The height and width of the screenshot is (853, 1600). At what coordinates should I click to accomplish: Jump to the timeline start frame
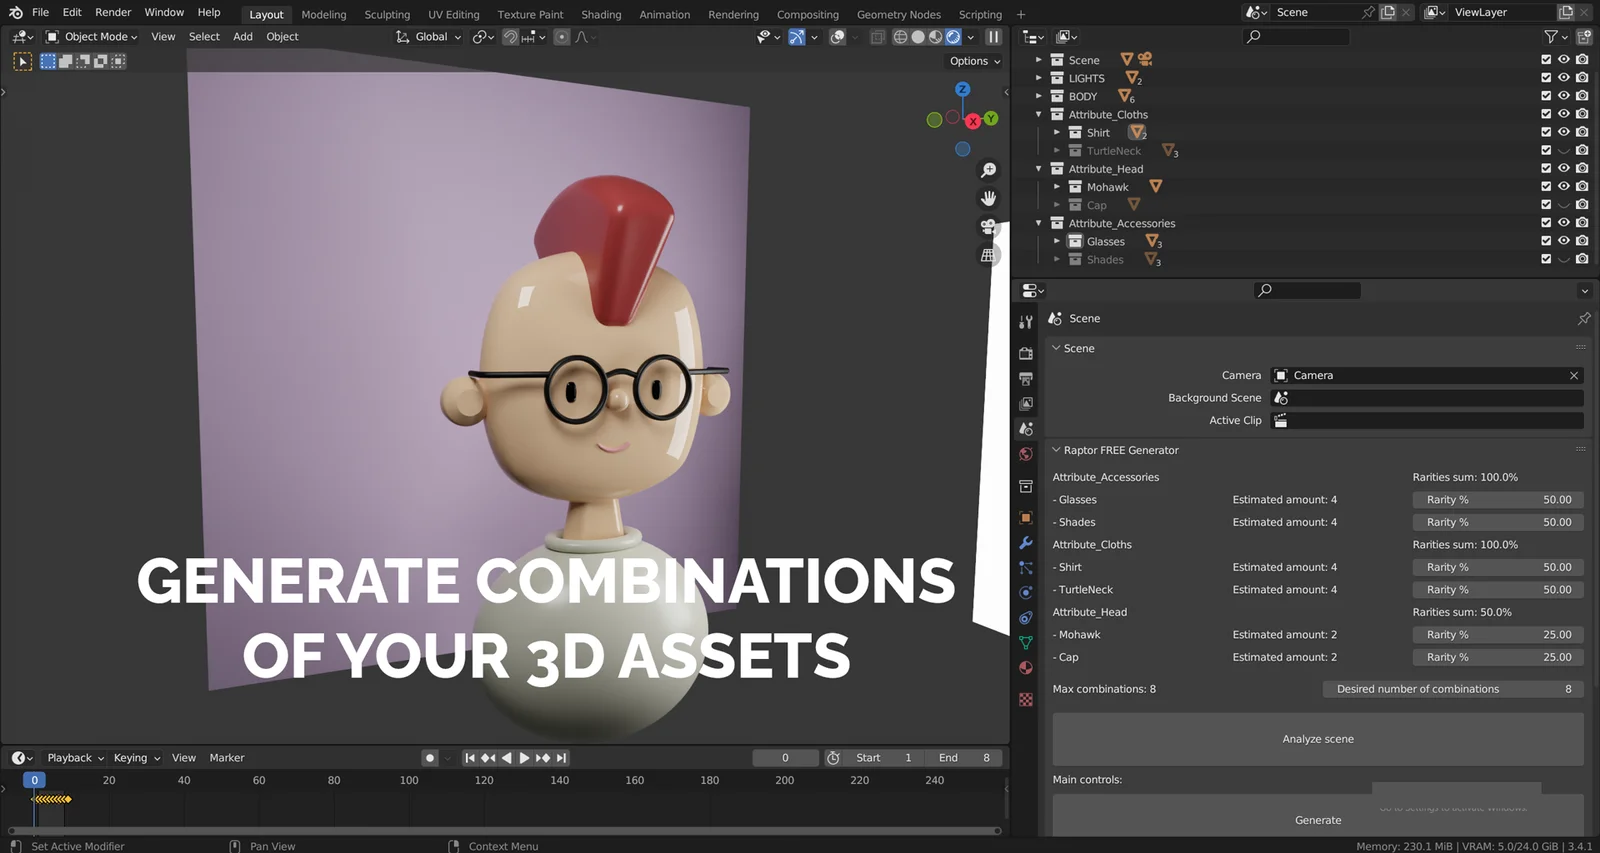pyautogui.click(x=470, y=758)
